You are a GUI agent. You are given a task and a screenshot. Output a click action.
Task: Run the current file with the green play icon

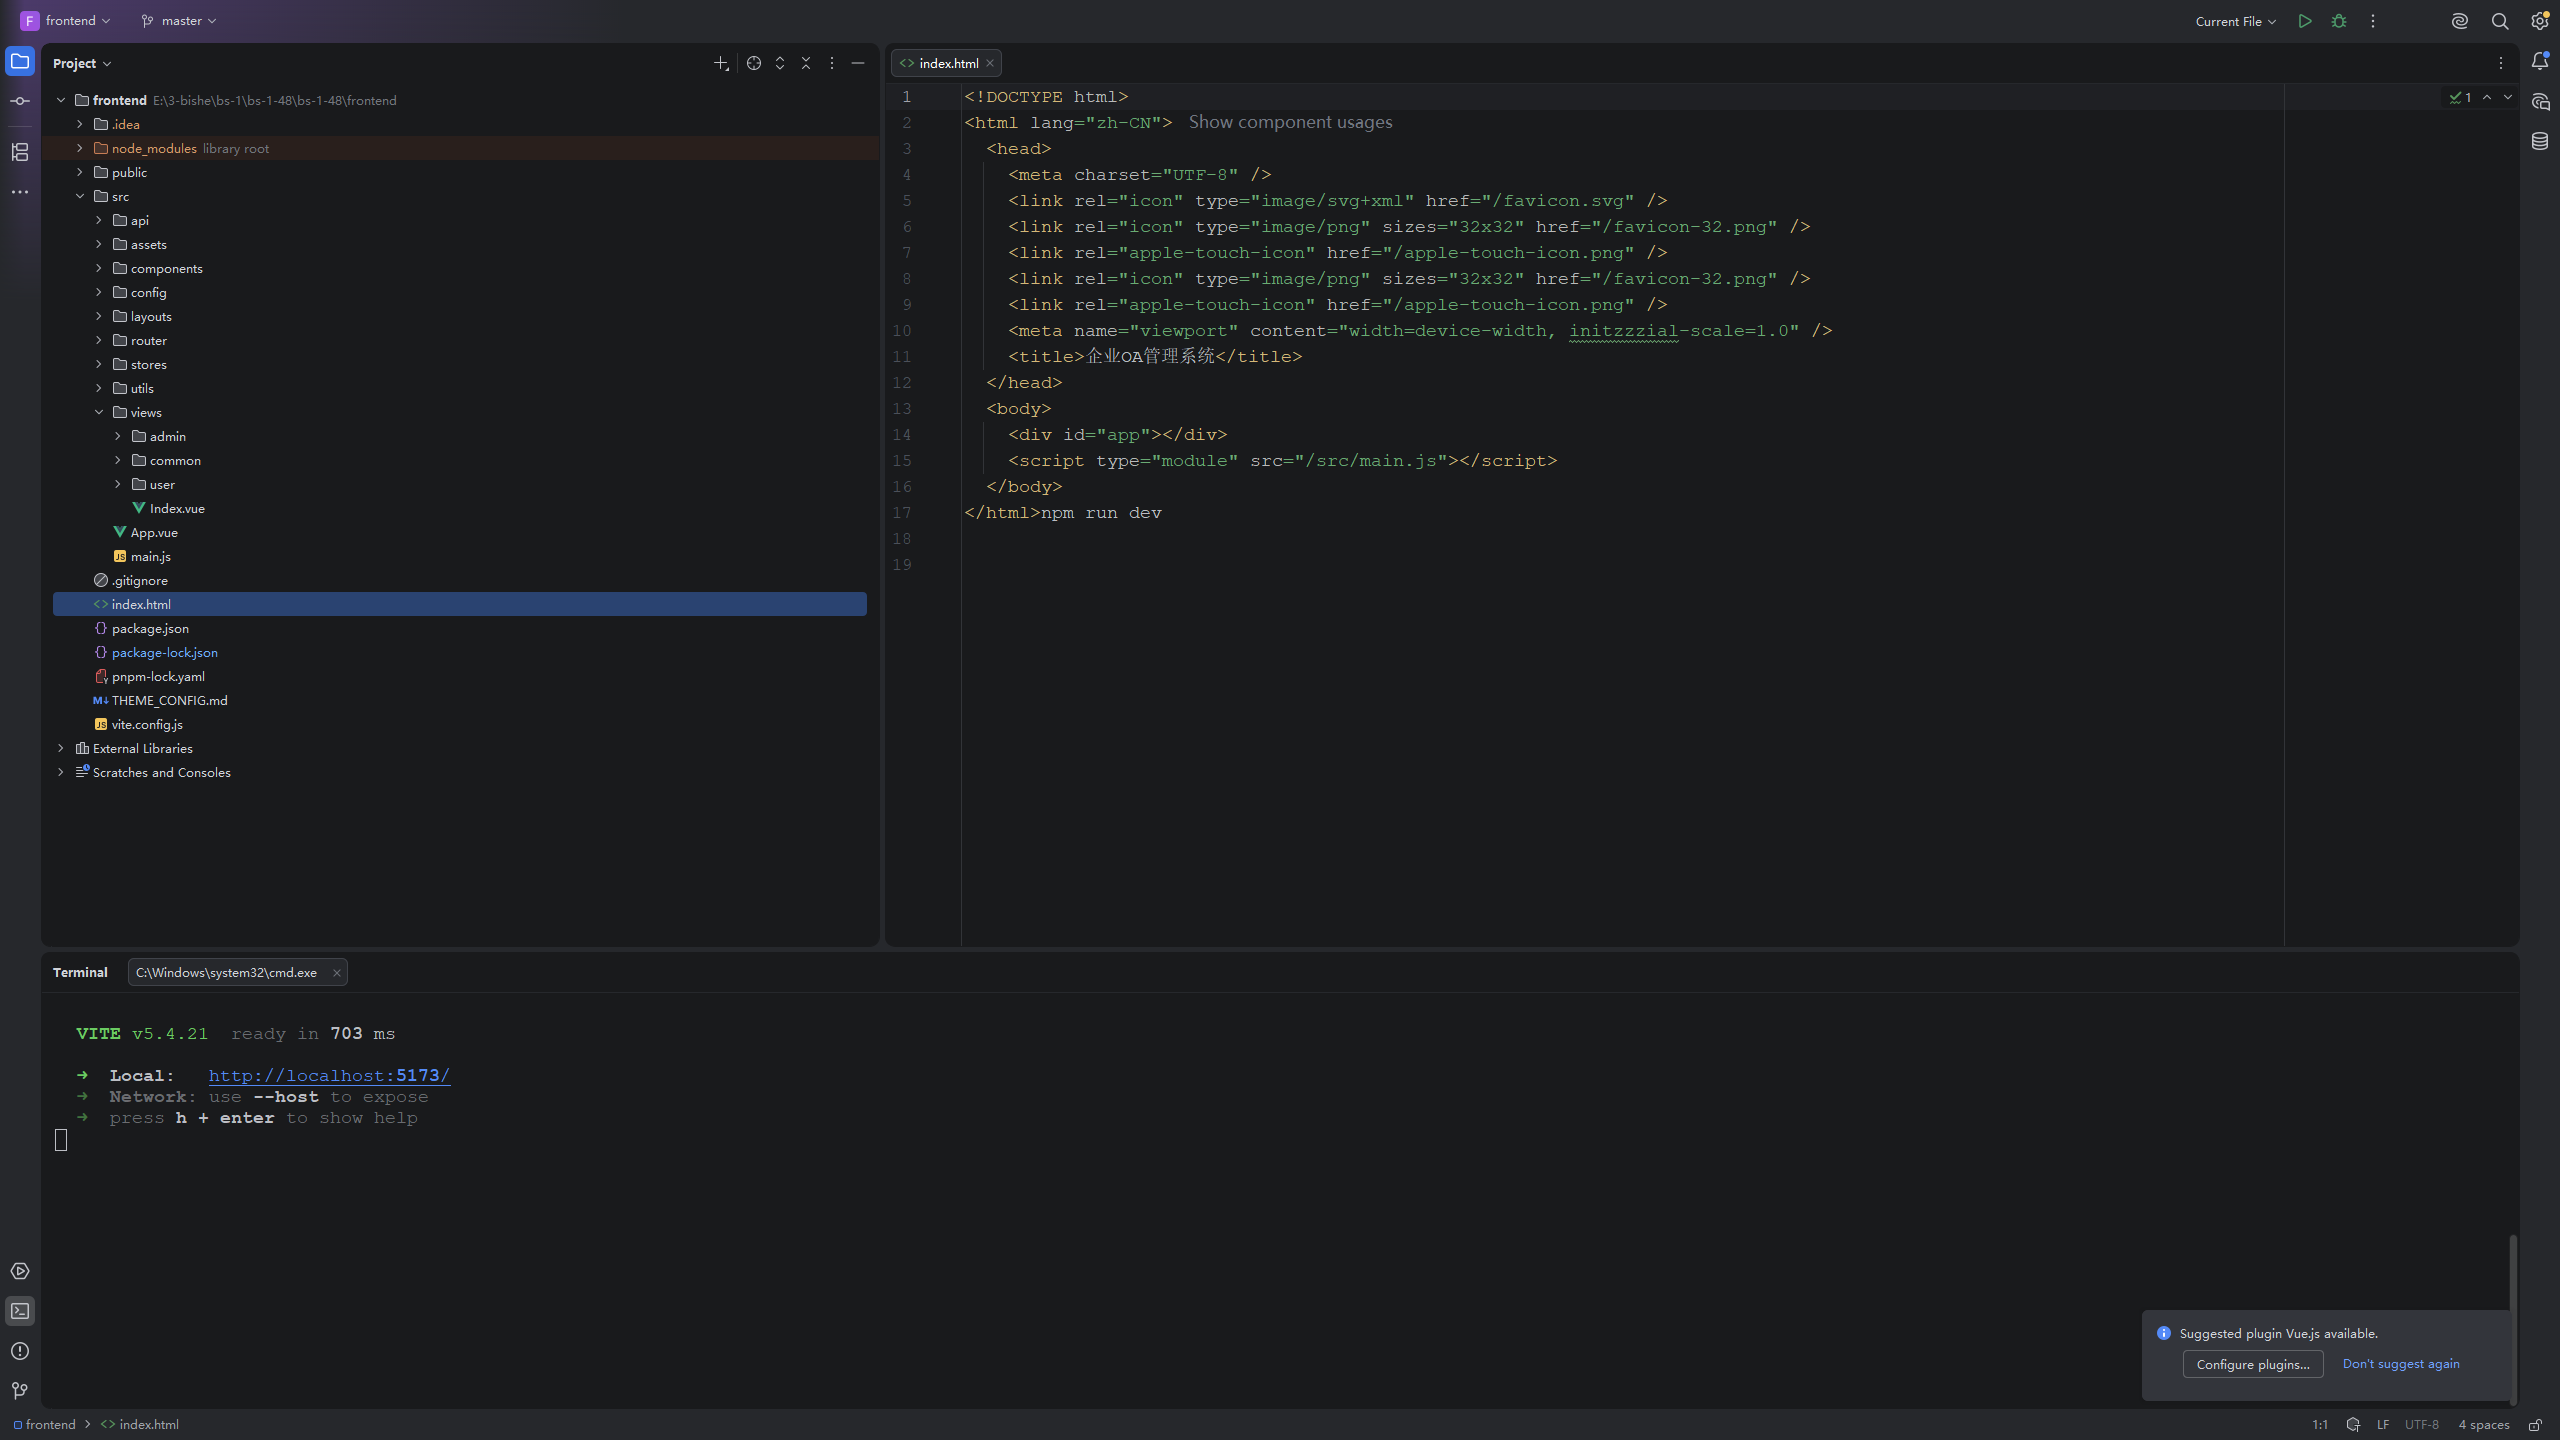tap(2305, 21)
